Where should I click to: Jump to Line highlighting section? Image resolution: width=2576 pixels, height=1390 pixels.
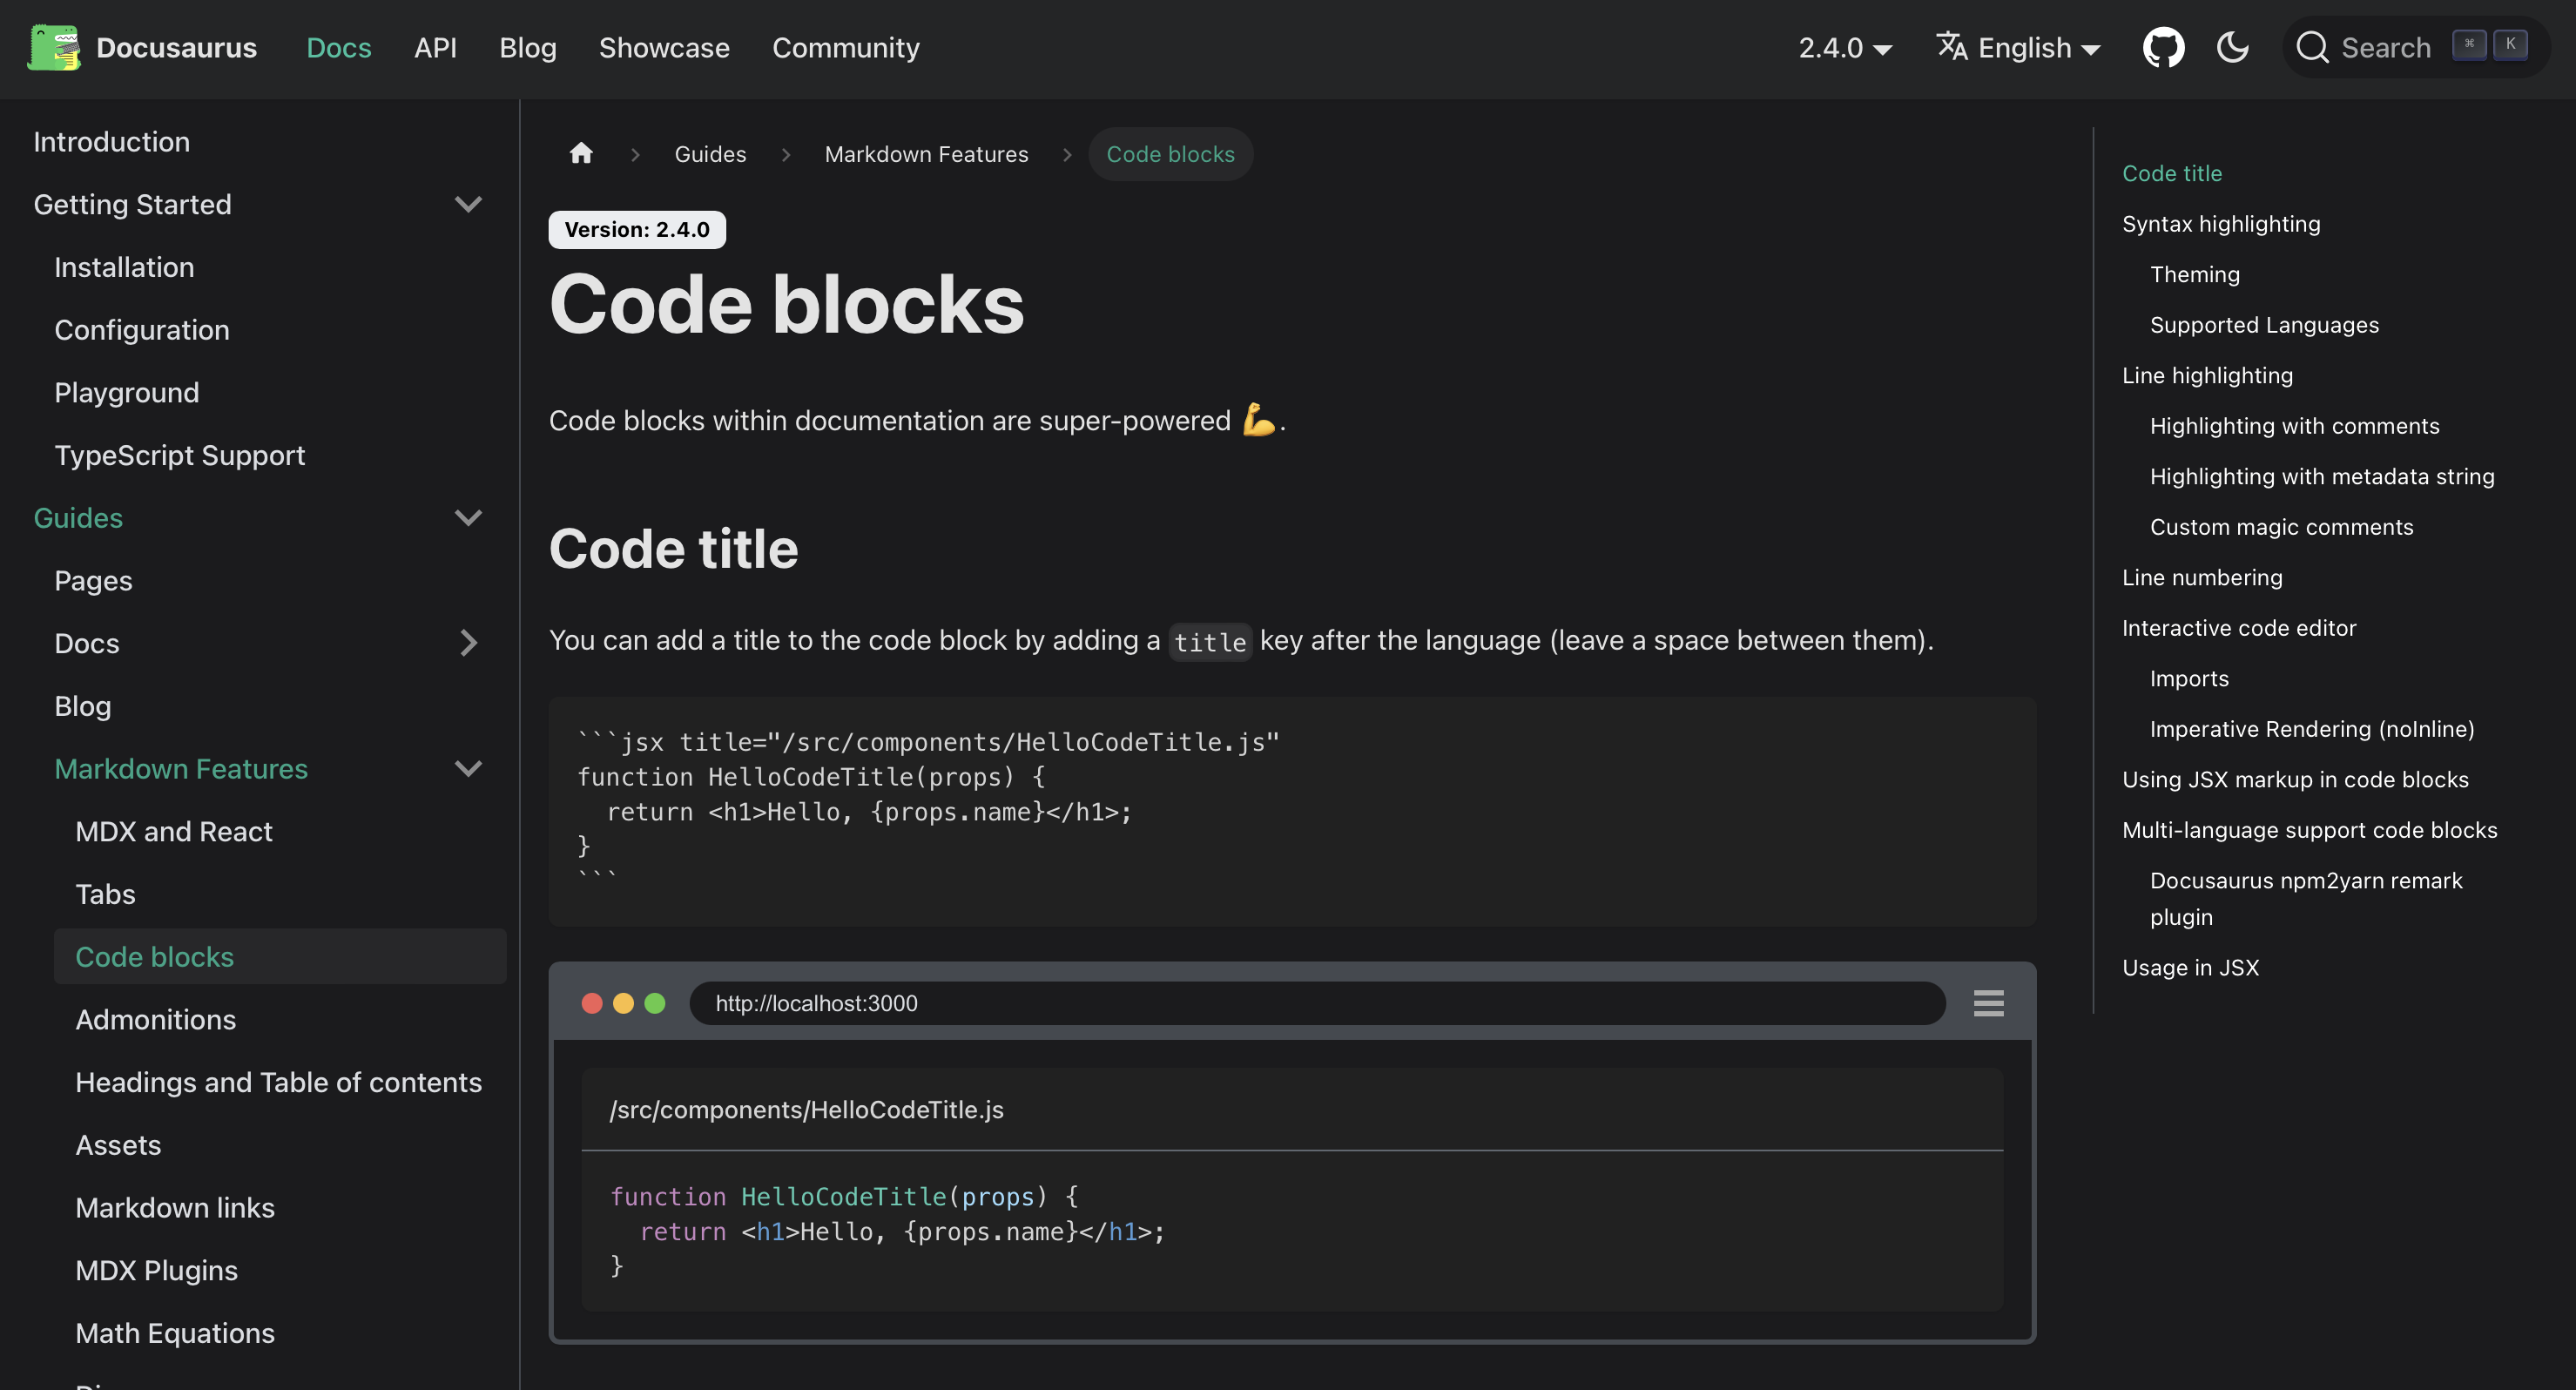point(2207,375)
